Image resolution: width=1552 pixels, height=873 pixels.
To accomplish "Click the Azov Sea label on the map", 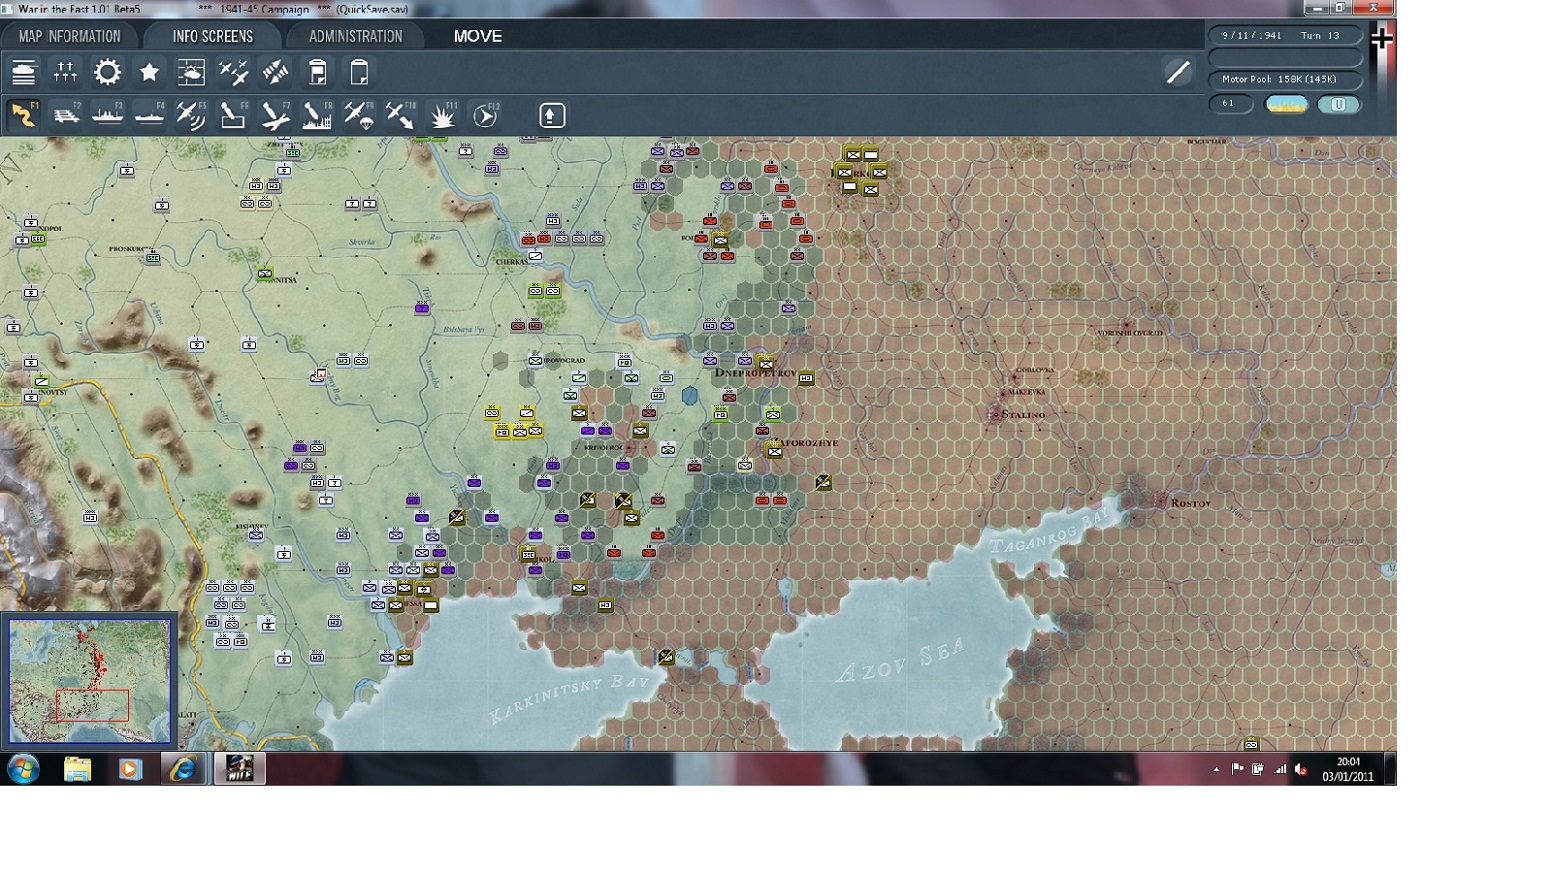I will [x=901, y=661].
